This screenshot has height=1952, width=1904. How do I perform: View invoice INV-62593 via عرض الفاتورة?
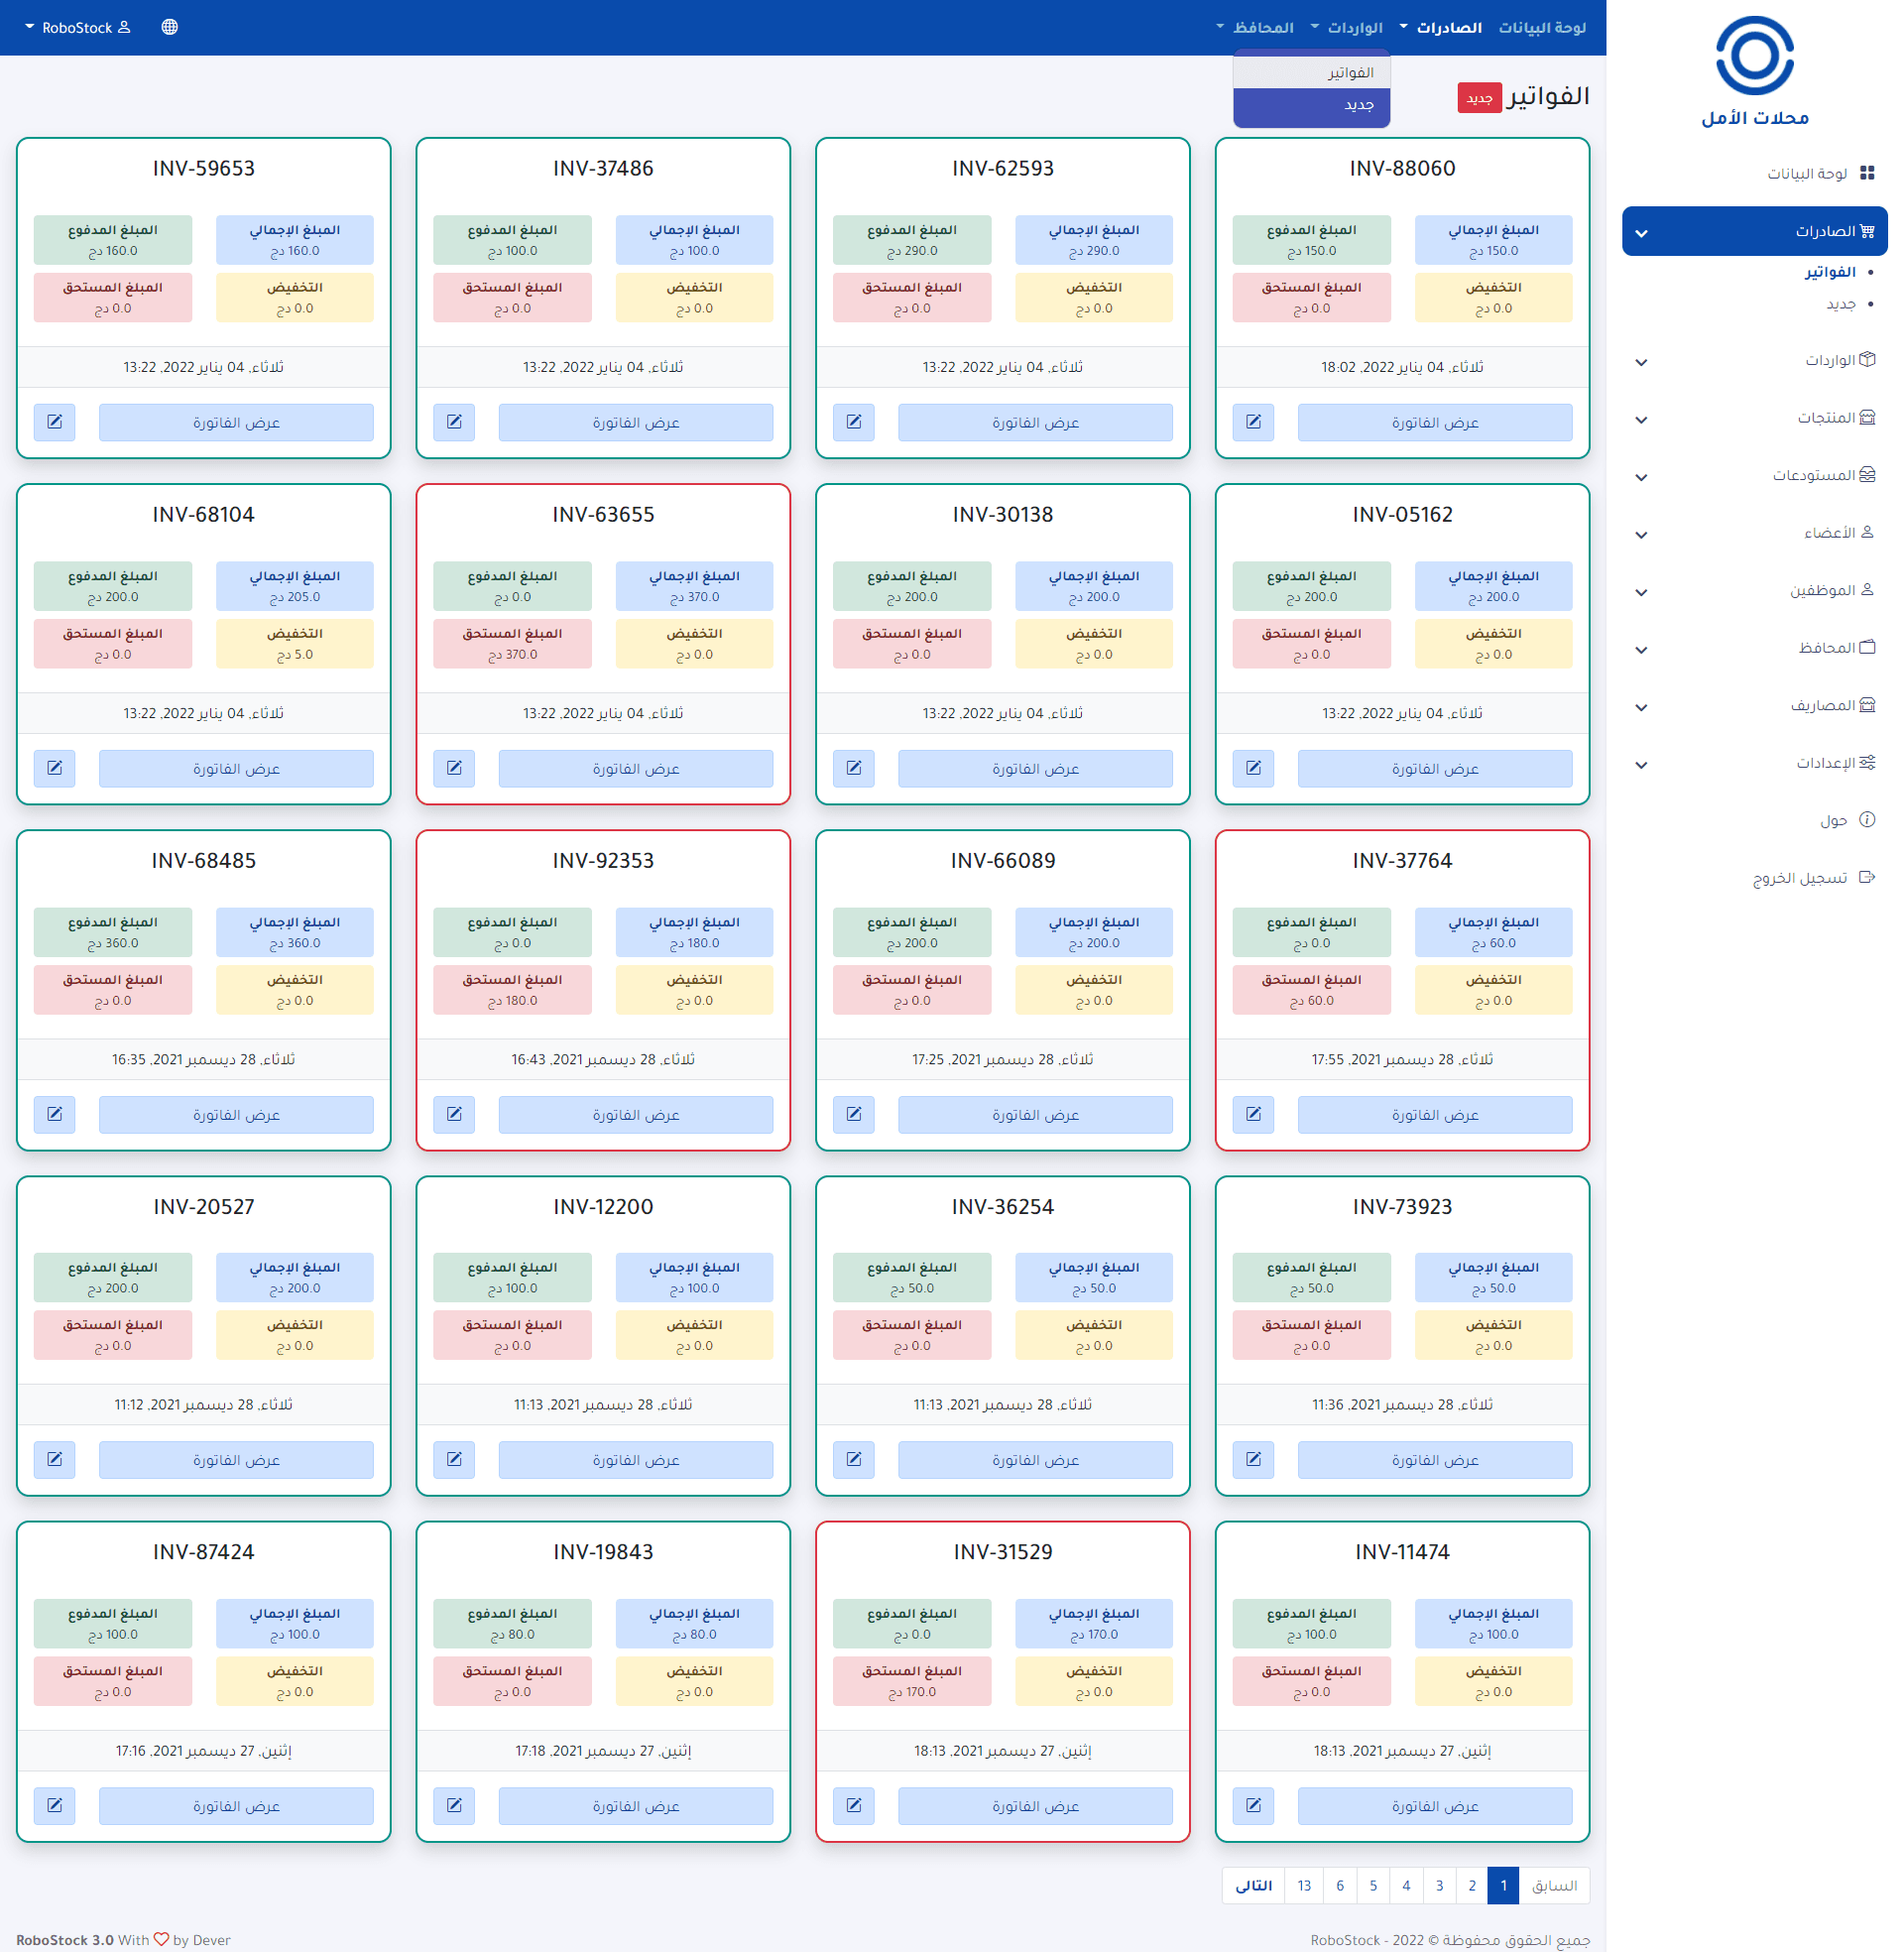pyautogui.click(x=1035, y=422)
